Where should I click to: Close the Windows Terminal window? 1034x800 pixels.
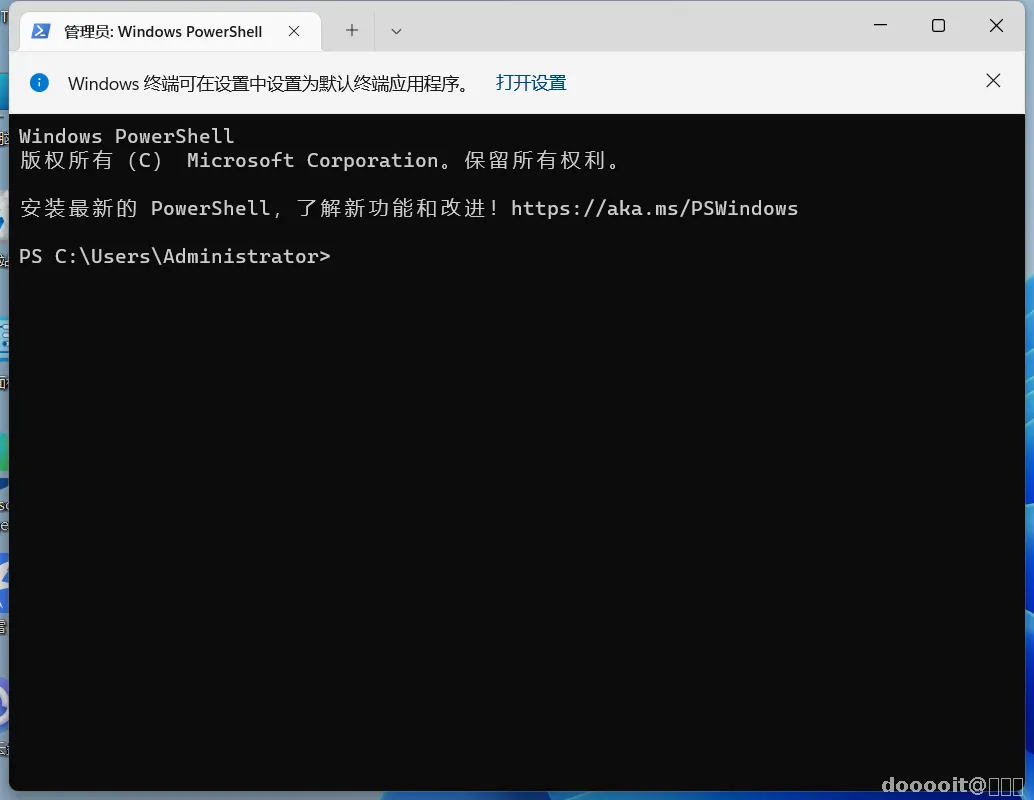tap(996, 26)
